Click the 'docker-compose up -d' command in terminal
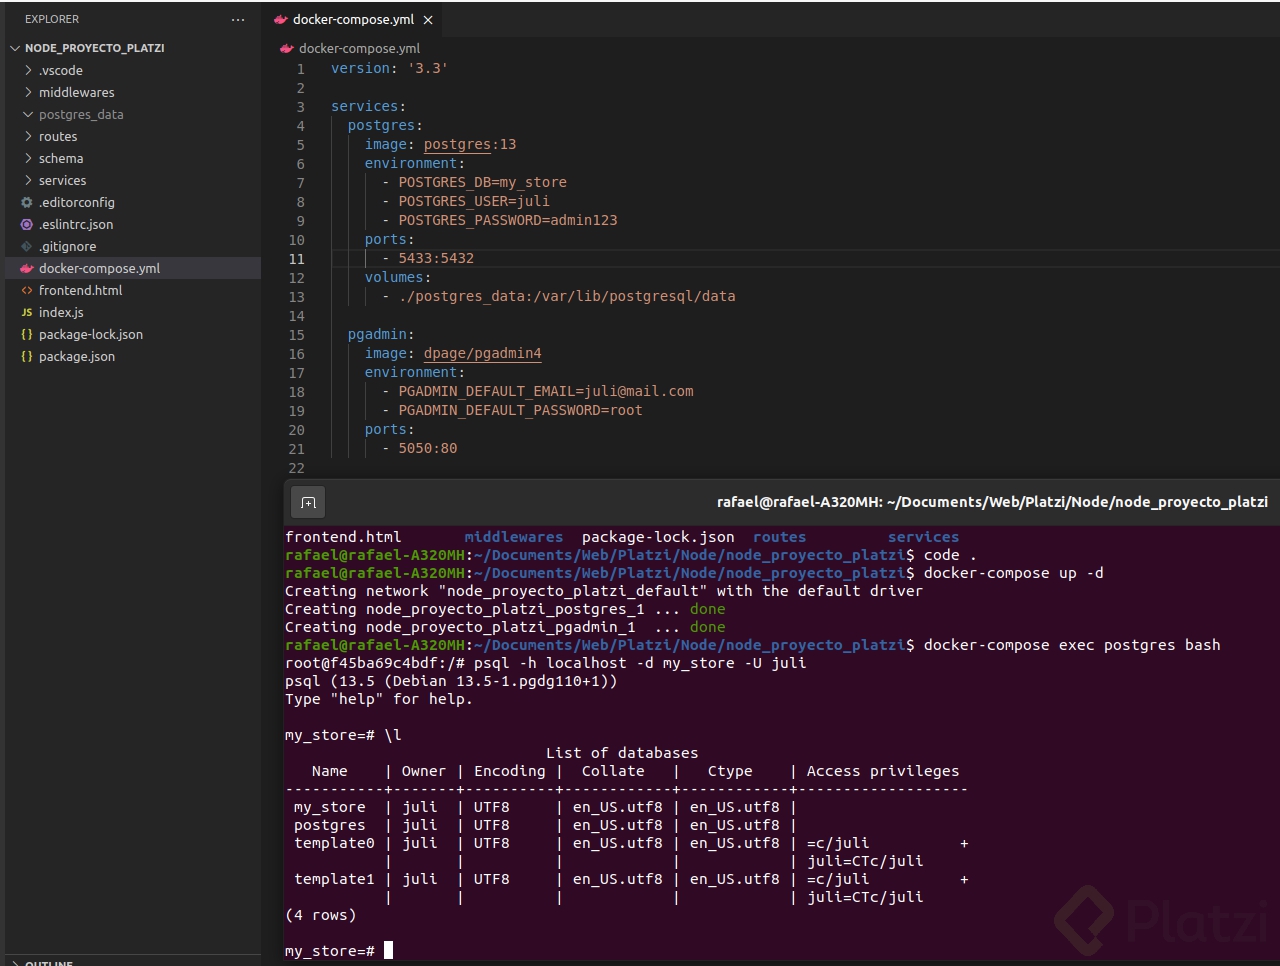Image resolution: width=1280 pixels, height=966 pixels. [x=1014, y=573]
